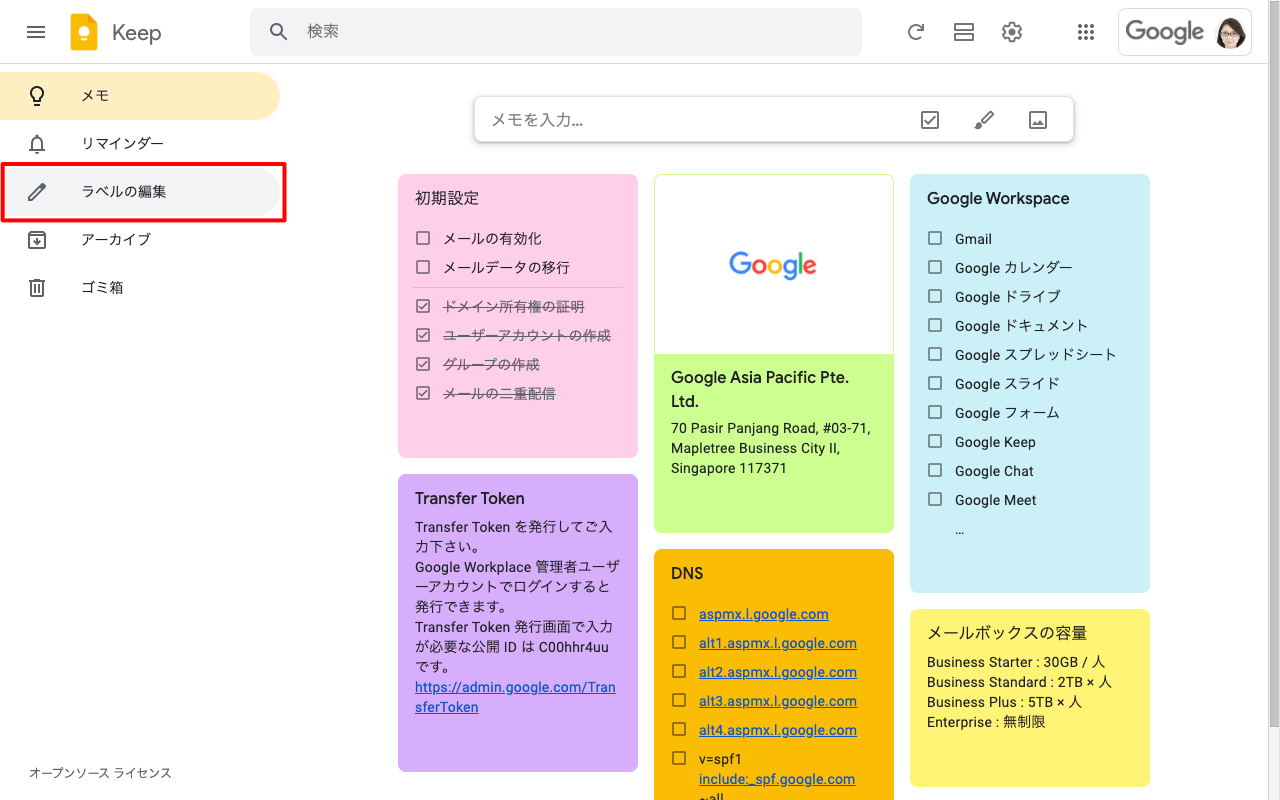Create a new image note

point(1038,120)
